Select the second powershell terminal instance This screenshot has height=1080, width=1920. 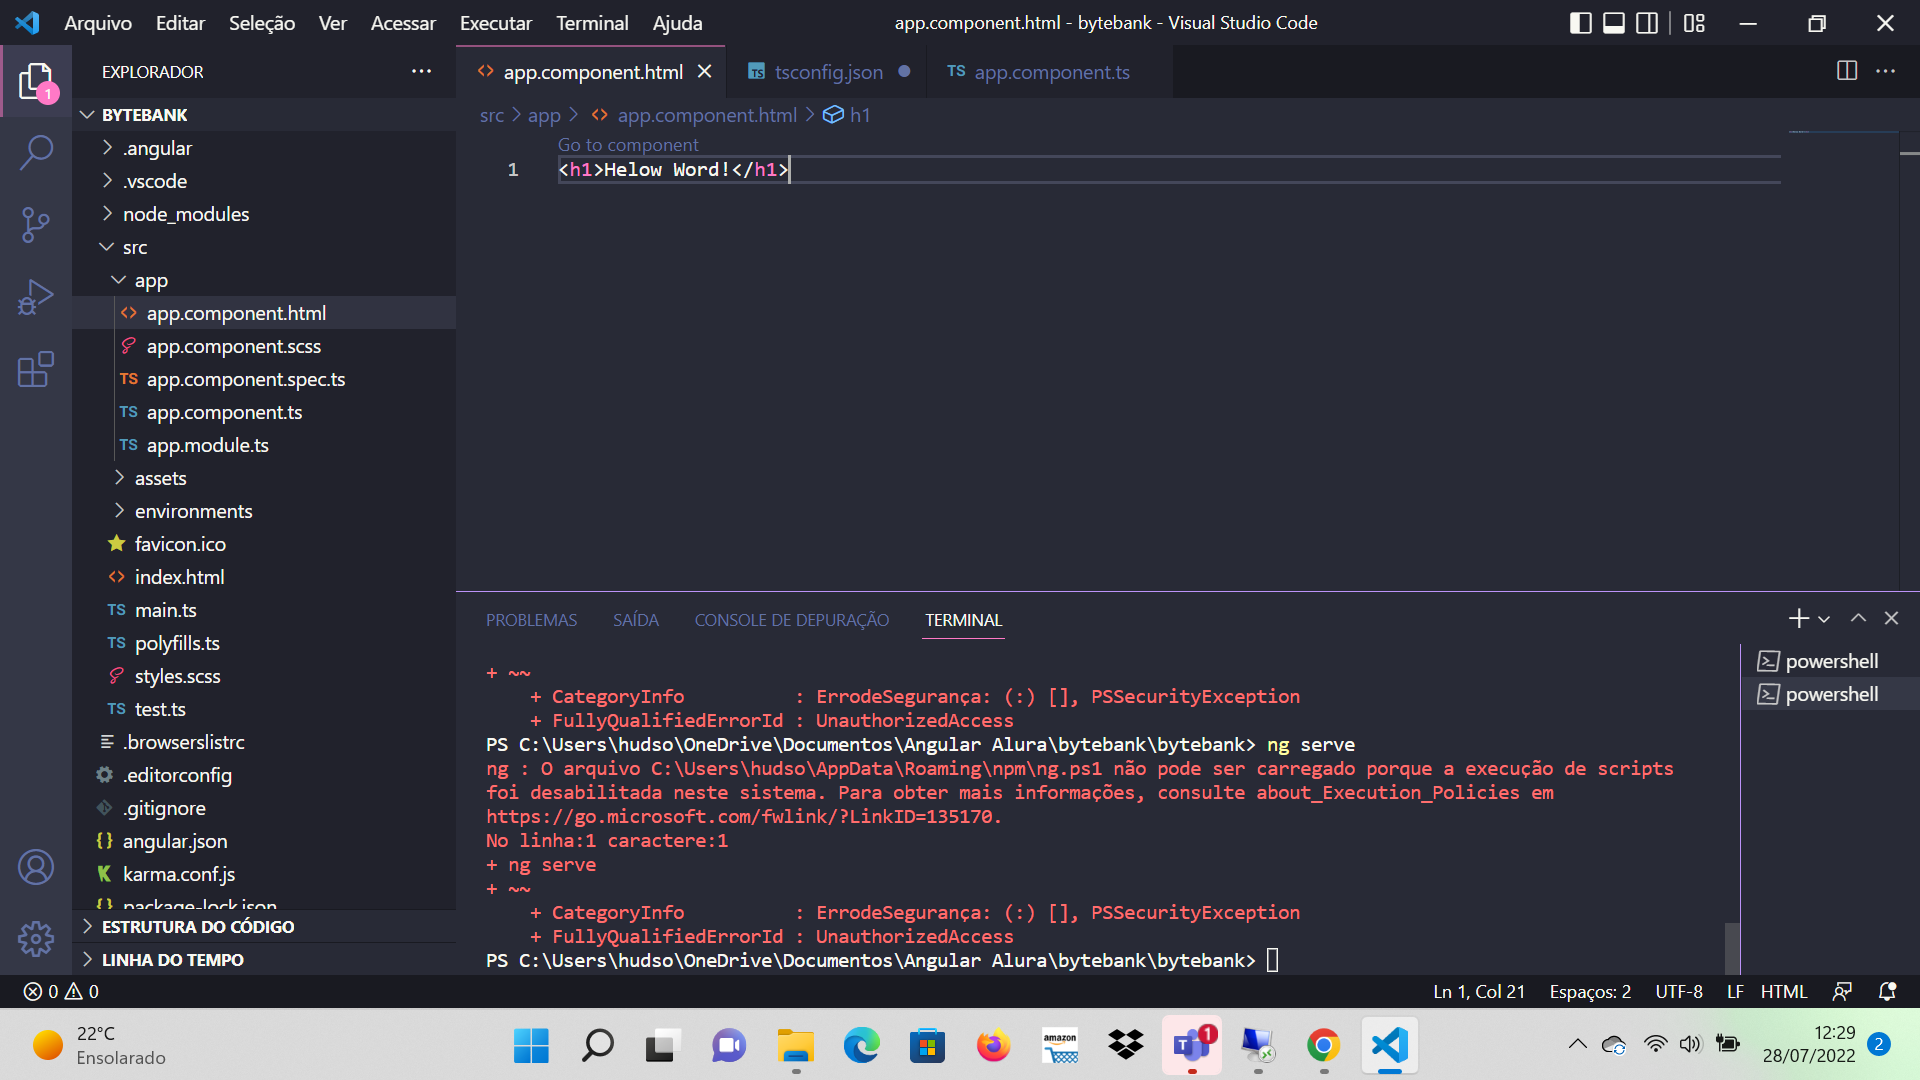coord(1830,694)
